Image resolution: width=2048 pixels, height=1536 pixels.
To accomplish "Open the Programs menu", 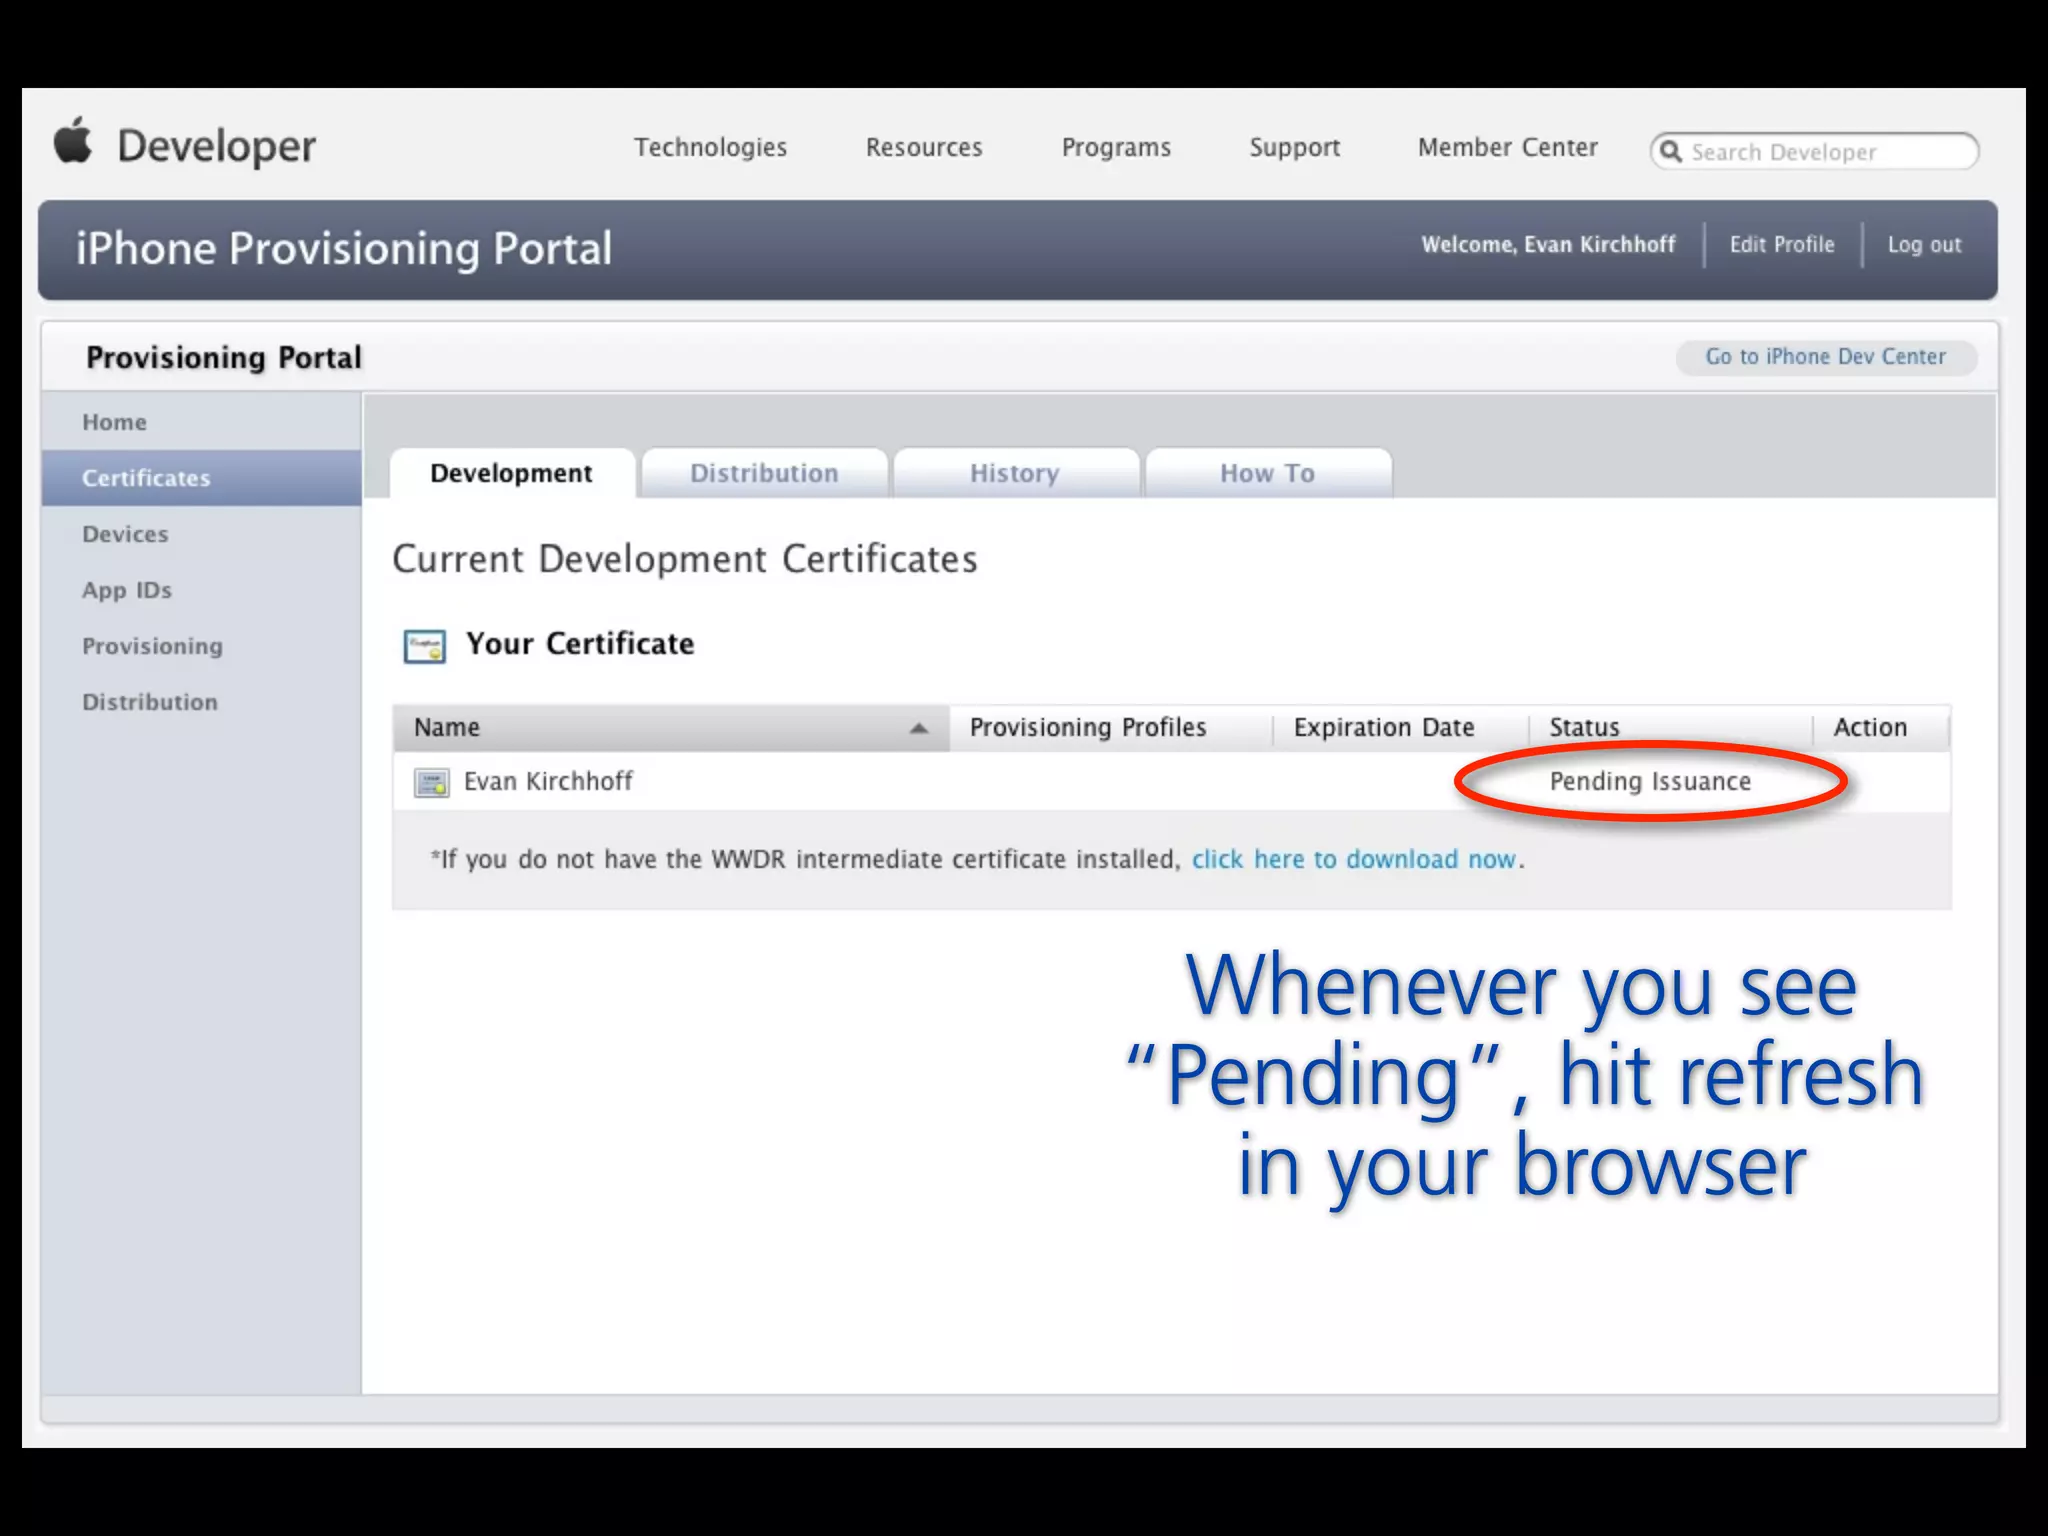I will (x=1116, y=147).
